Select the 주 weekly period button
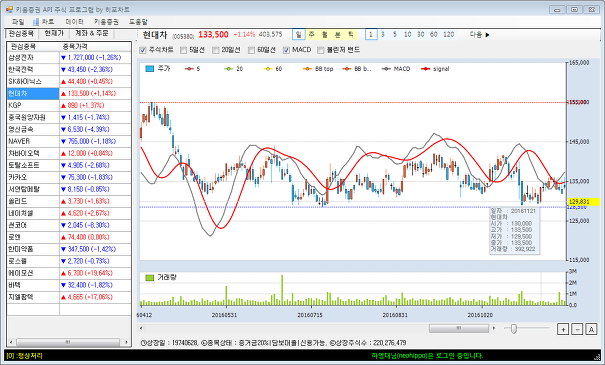The height and width of the screenshot is (365, 605). tap(312, 34)
